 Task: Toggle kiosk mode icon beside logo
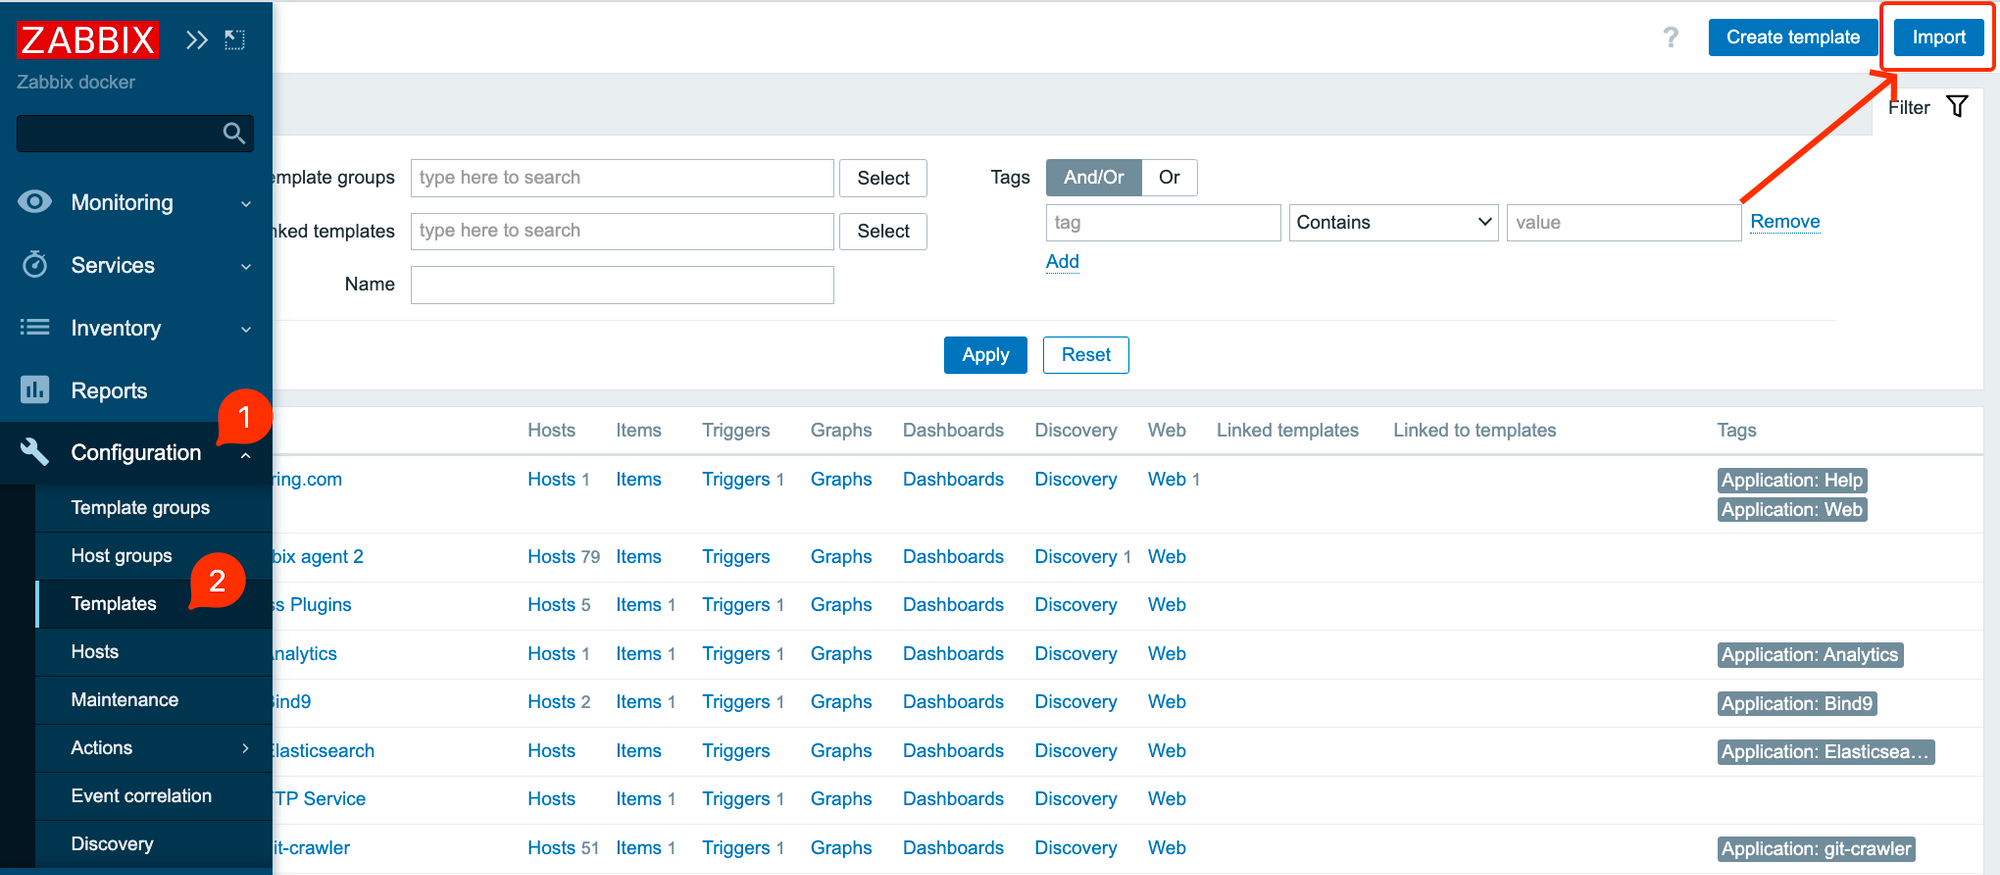tap(235, 40)
